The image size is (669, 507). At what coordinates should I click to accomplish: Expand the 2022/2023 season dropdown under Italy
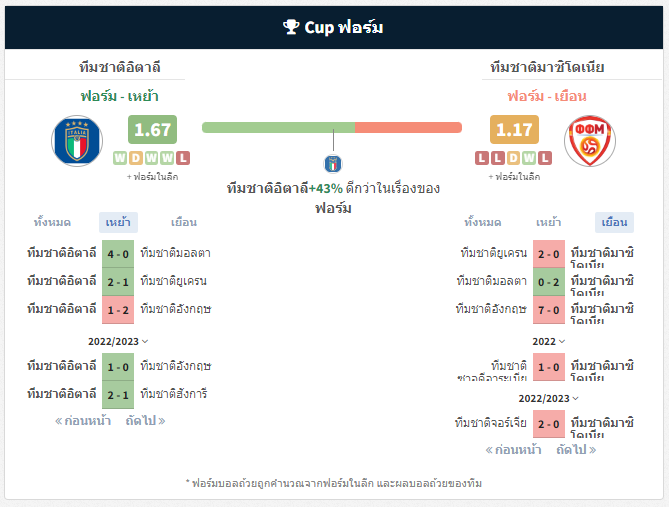pyautogui.click(x=118, y=341)
